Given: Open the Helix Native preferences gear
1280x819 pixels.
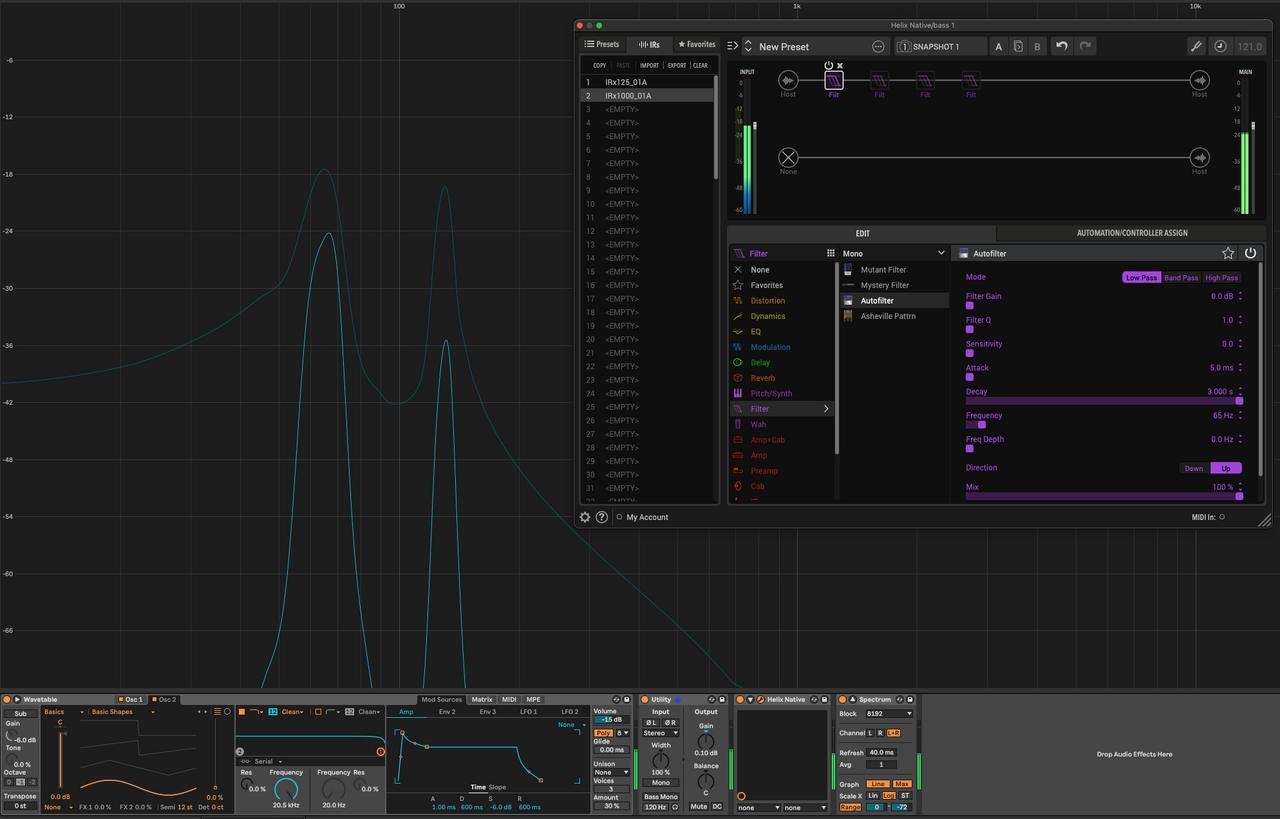Looking at the screenshot, I should click(x=585, y=517).
